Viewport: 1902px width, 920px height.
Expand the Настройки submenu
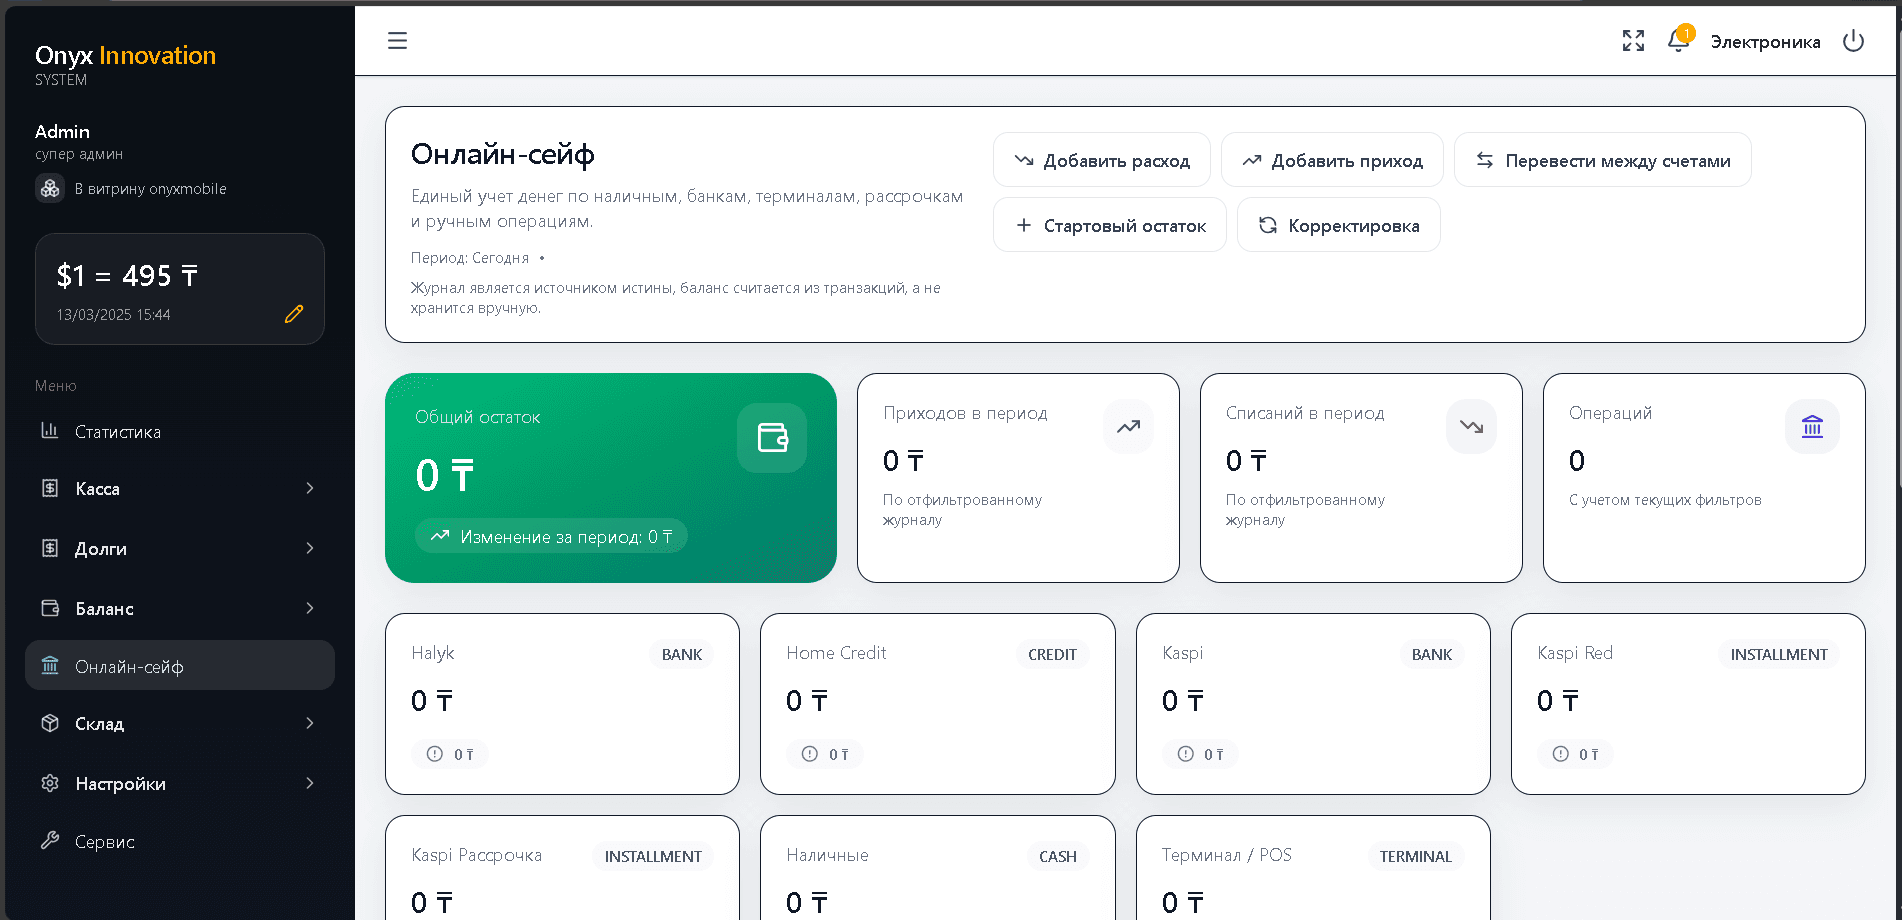121,783
